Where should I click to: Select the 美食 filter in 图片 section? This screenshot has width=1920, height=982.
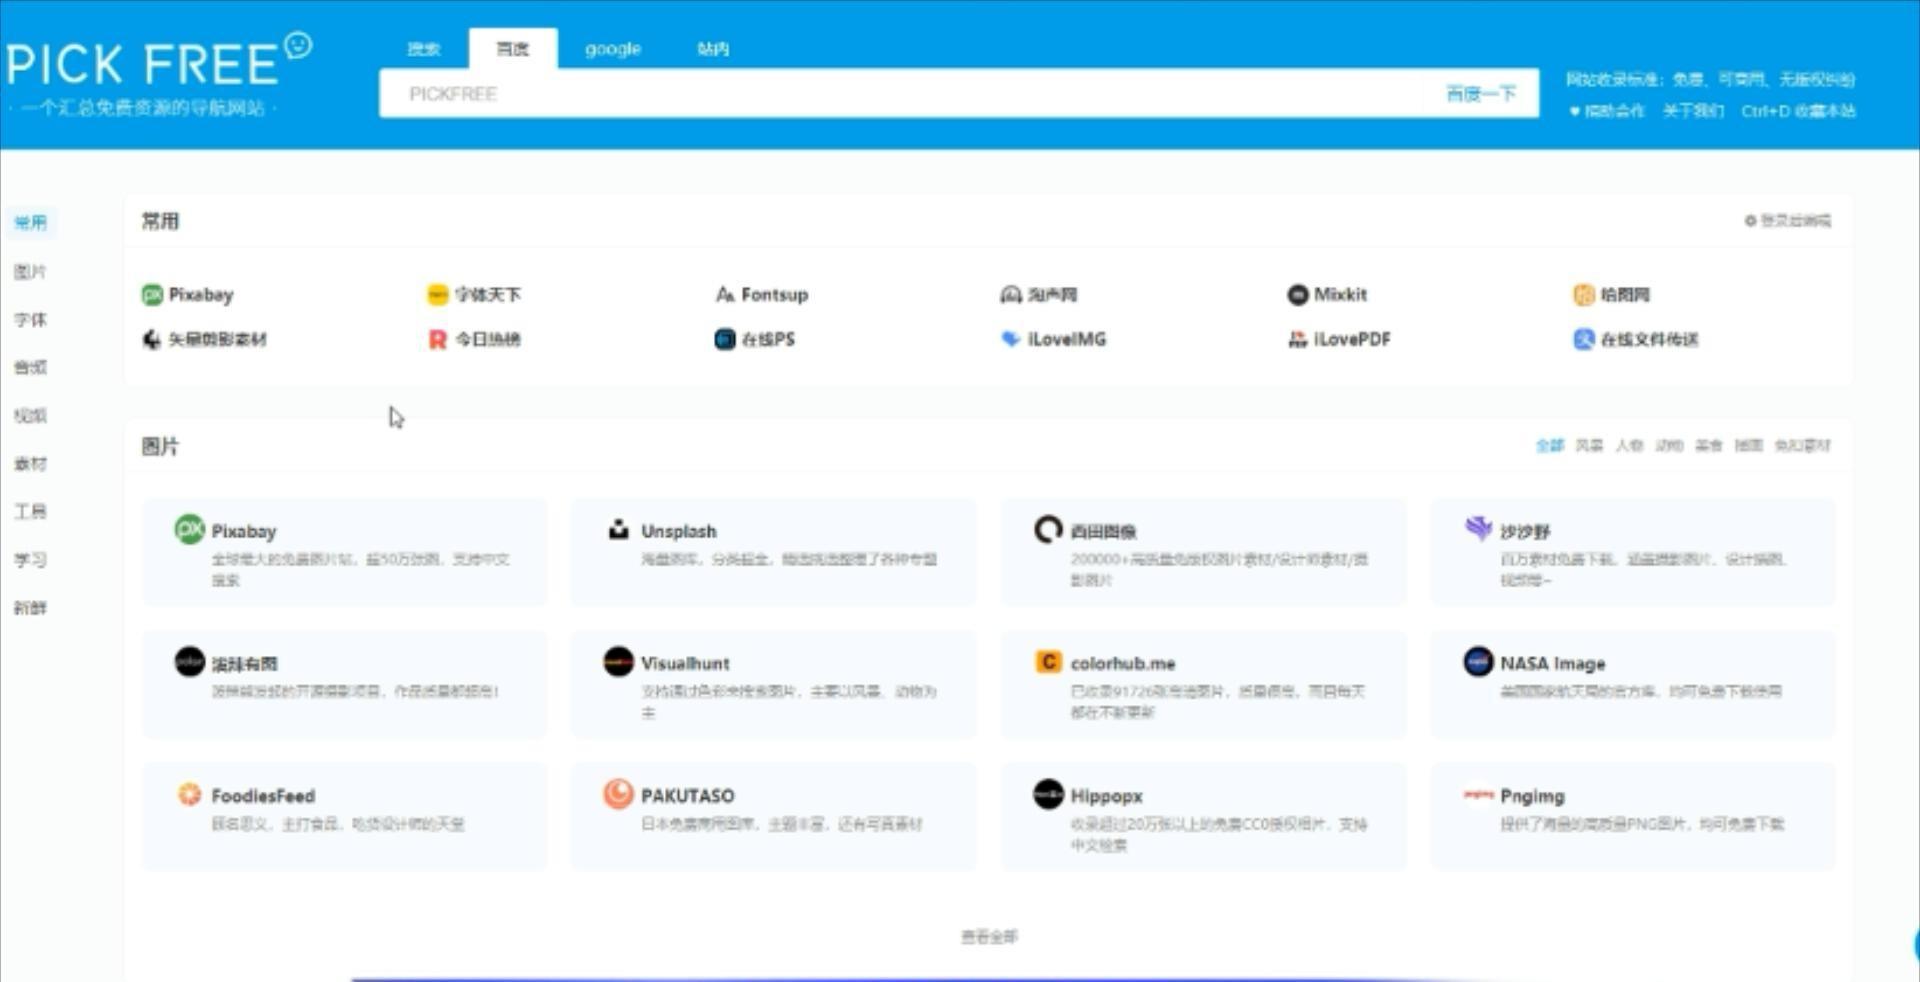pos(1709,446)
